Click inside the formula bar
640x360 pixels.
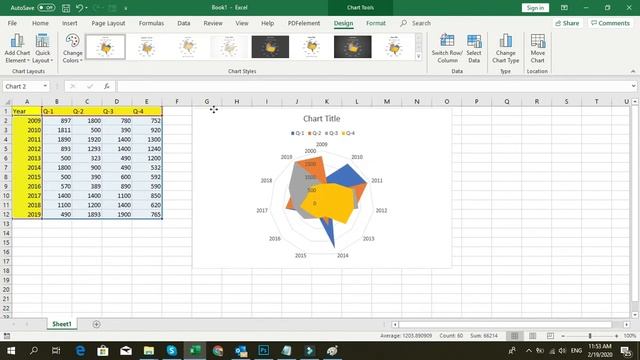(x=373, y=86)
